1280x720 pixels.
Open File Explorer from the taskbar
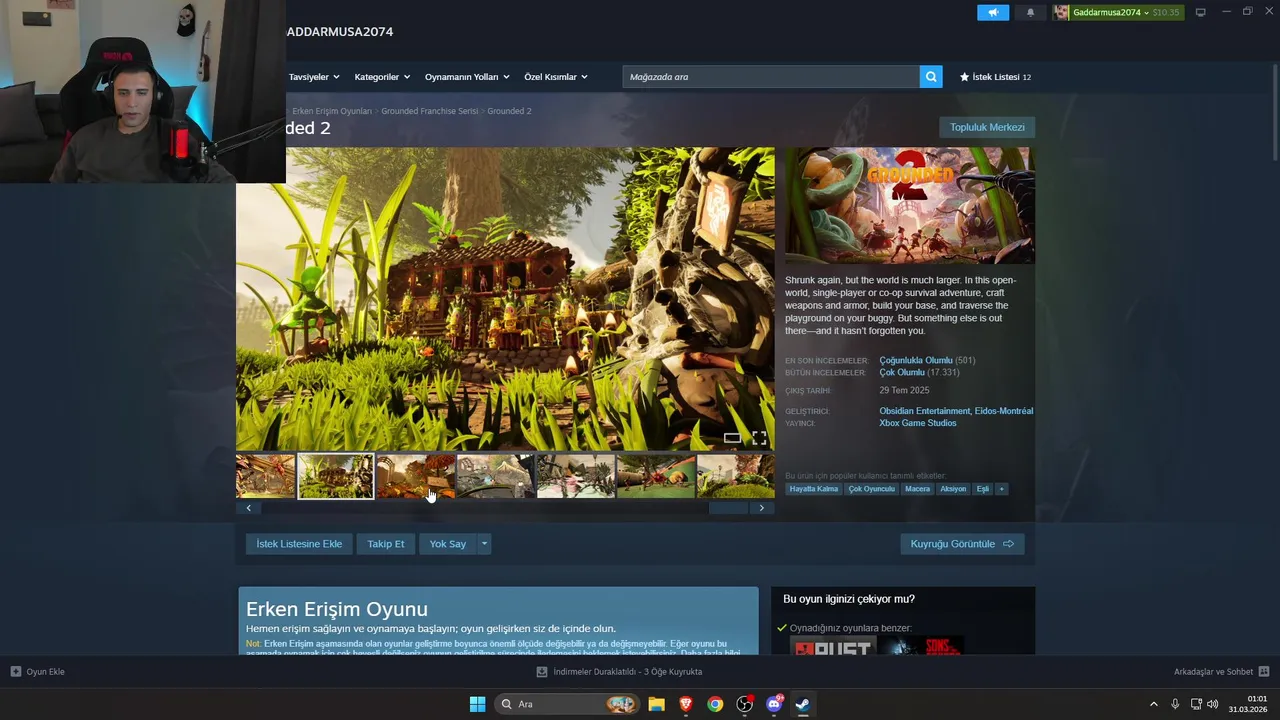[x=656, y=704]
